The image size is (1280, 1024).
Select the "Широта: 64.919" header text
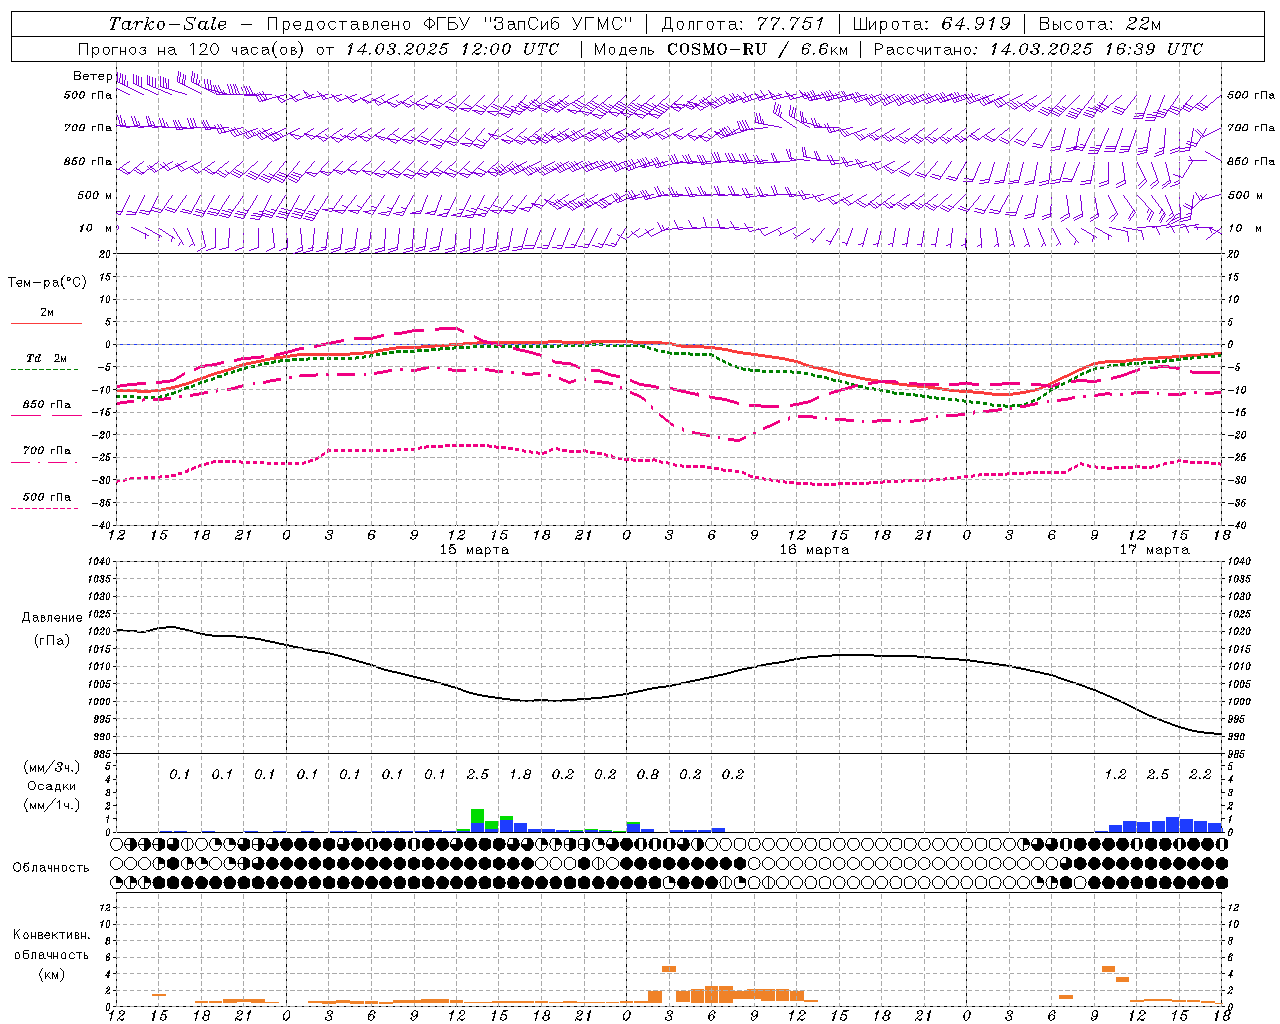pyautogui.click(x=932, y=24)
